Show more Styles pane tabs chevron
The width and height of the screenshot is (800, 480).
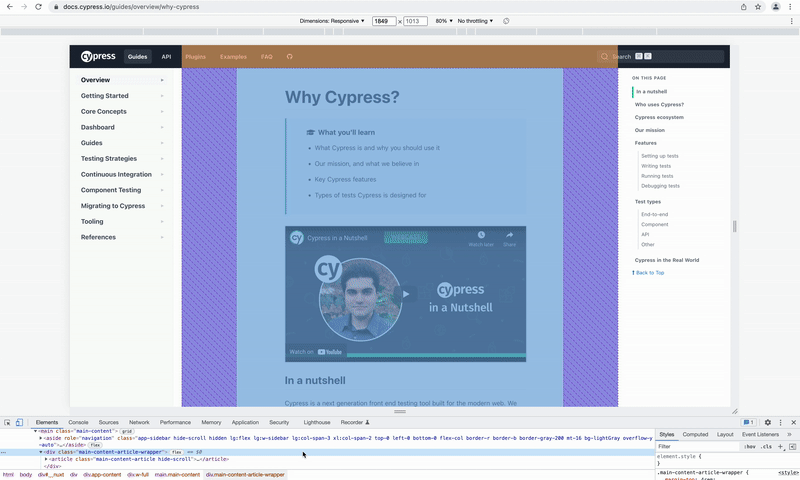coord(789,435)
